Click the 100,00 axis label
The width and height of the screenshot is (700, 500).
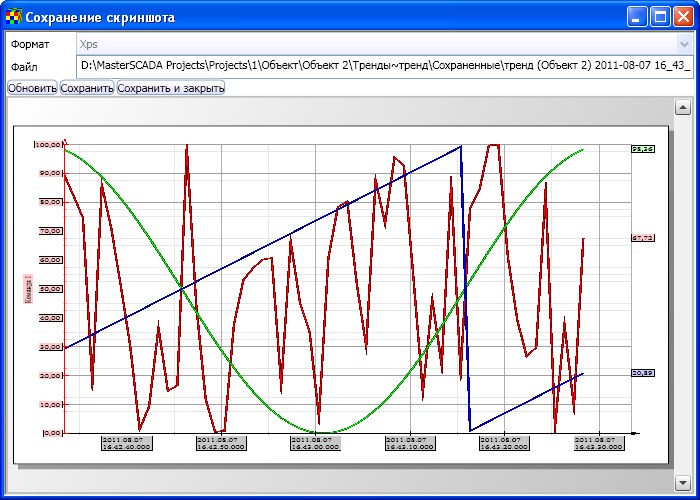point(47,145)
